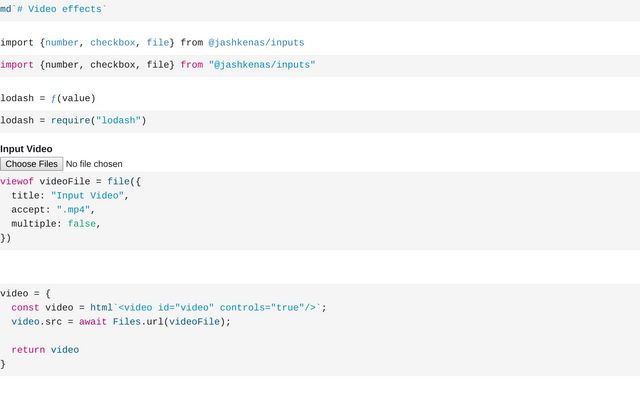This screenshot has width=640, height=400.
Task: Follow the blue 'checkbox' import link
Action: [x=113, y=42]
